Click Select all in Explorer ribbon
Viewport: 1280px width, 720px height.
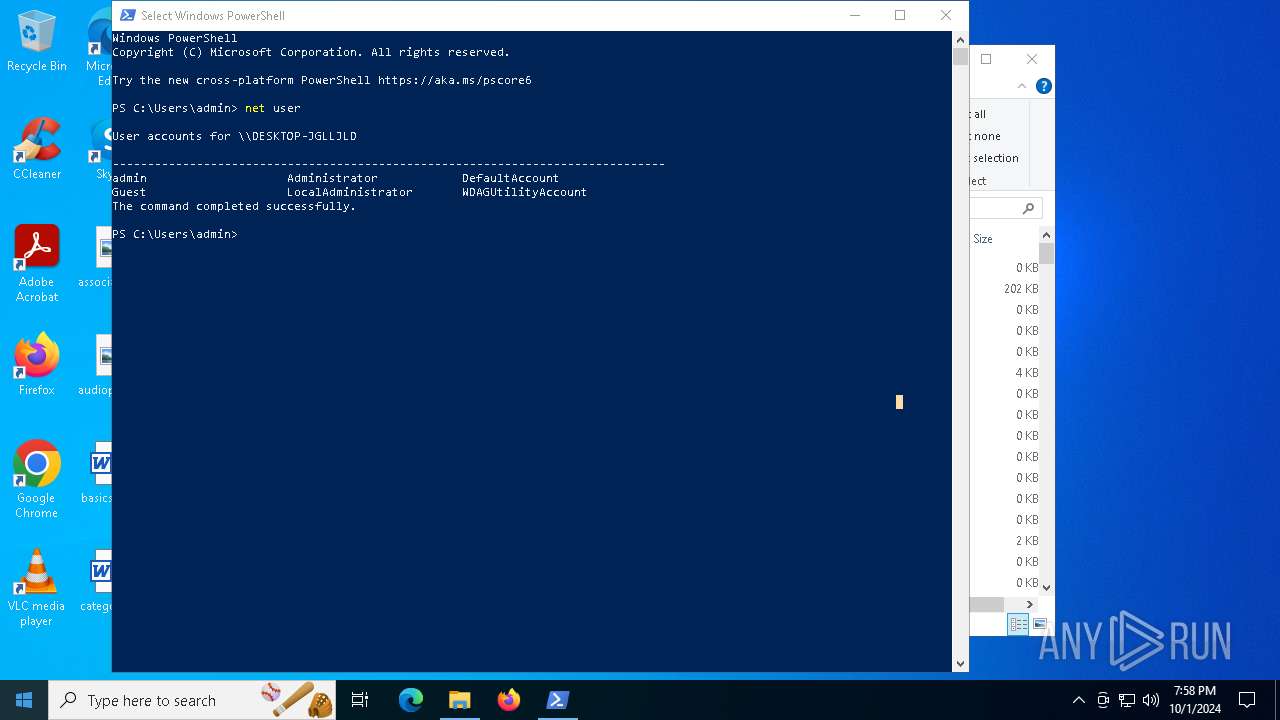coord(979,114)
